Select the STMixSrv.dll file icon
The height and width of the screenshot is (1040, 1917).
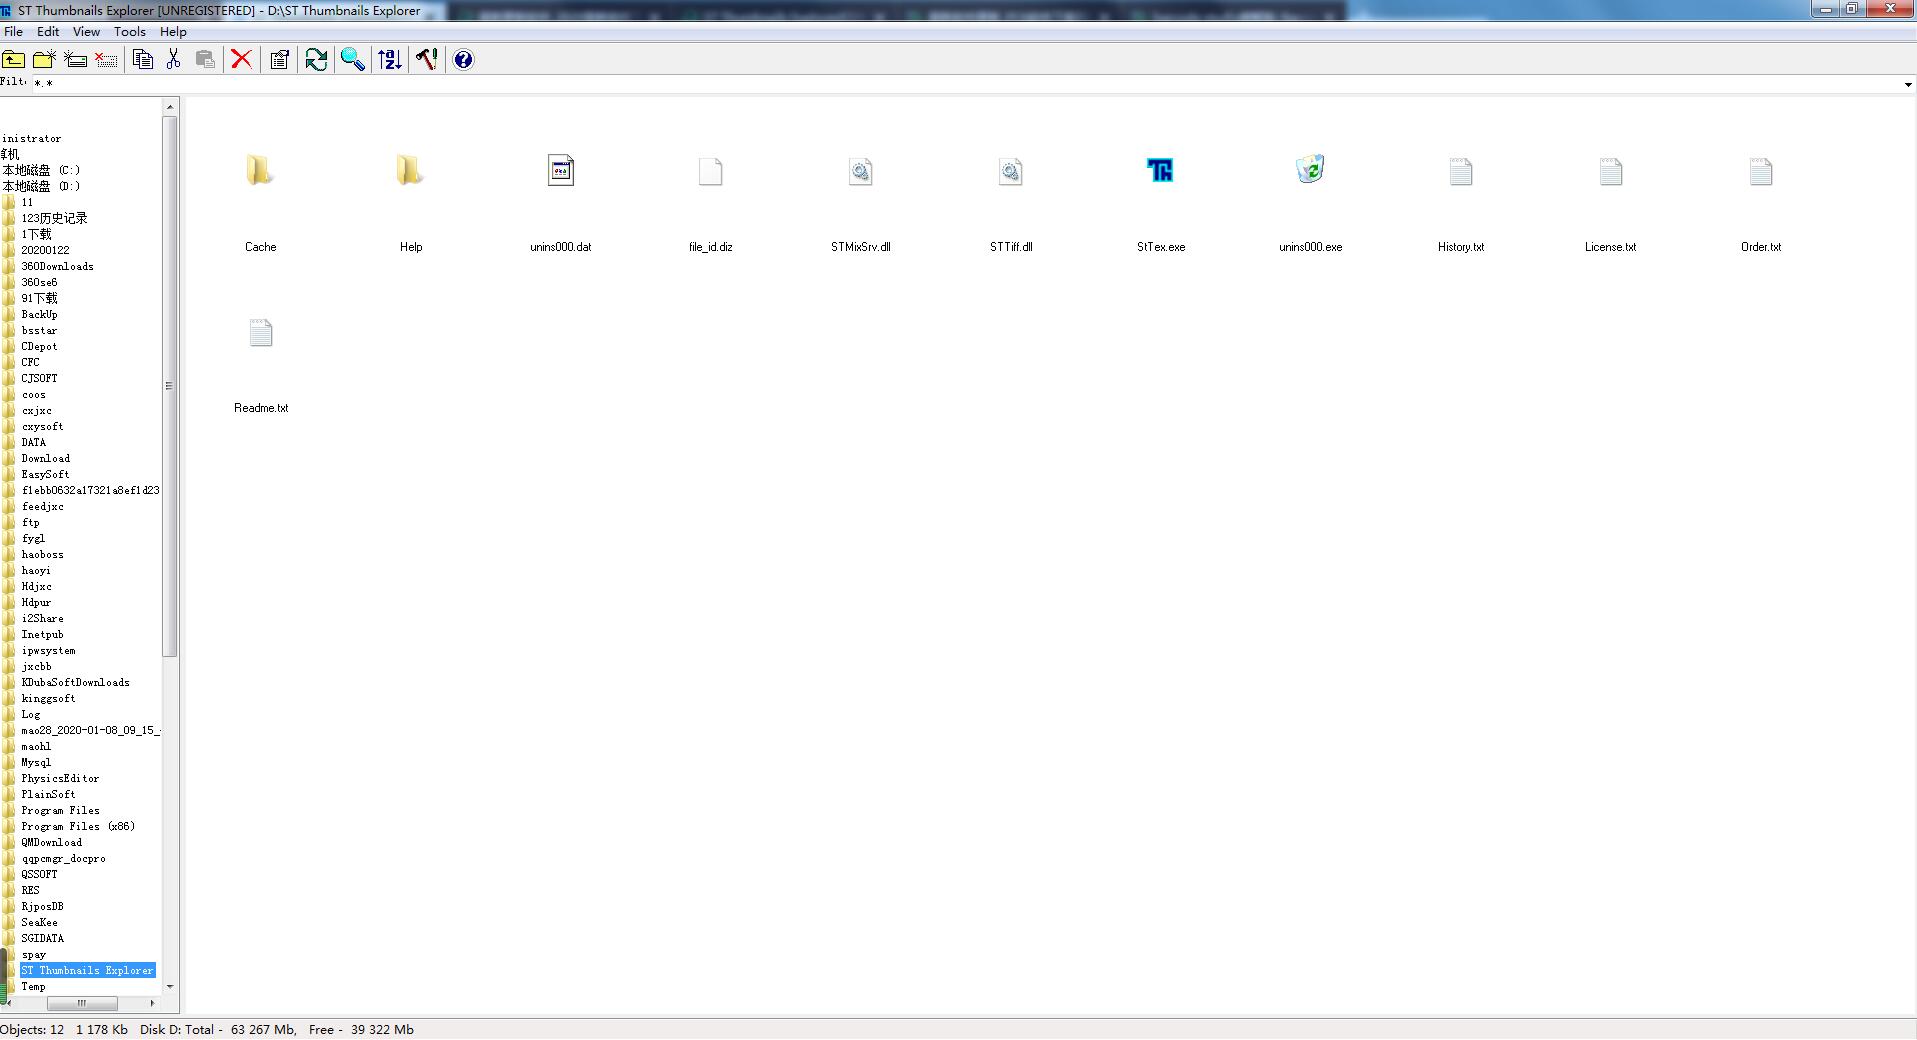[861, 172]
